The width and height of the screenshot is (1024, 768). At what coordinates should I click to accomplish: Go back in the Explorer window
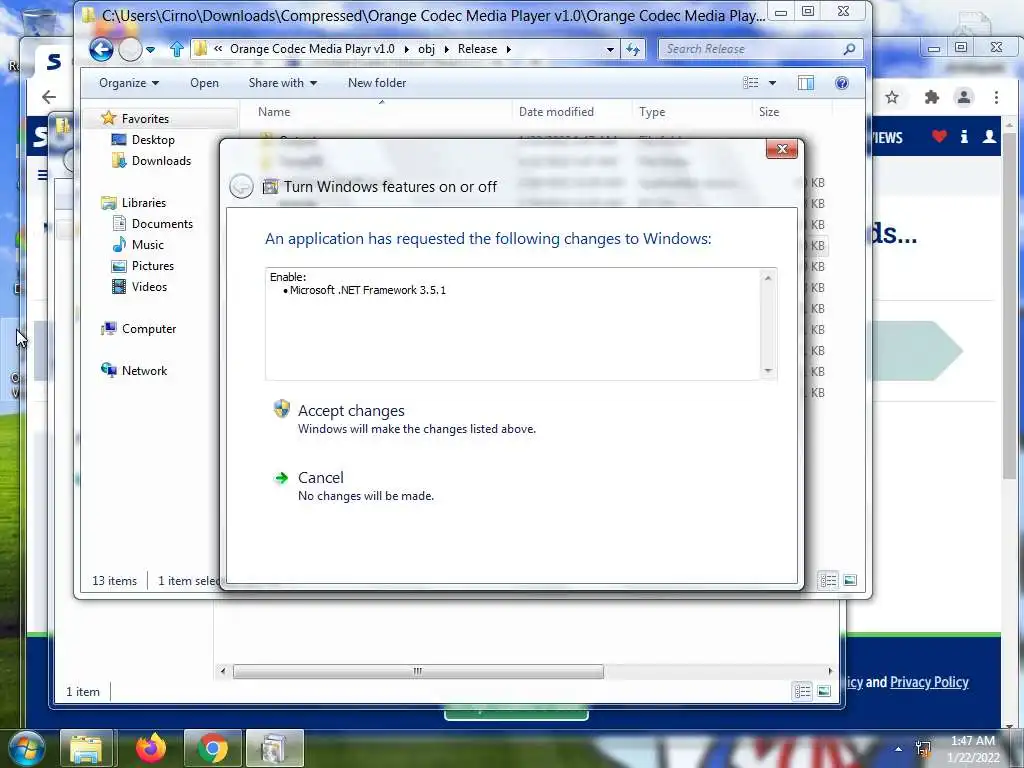tap(101, 49)
